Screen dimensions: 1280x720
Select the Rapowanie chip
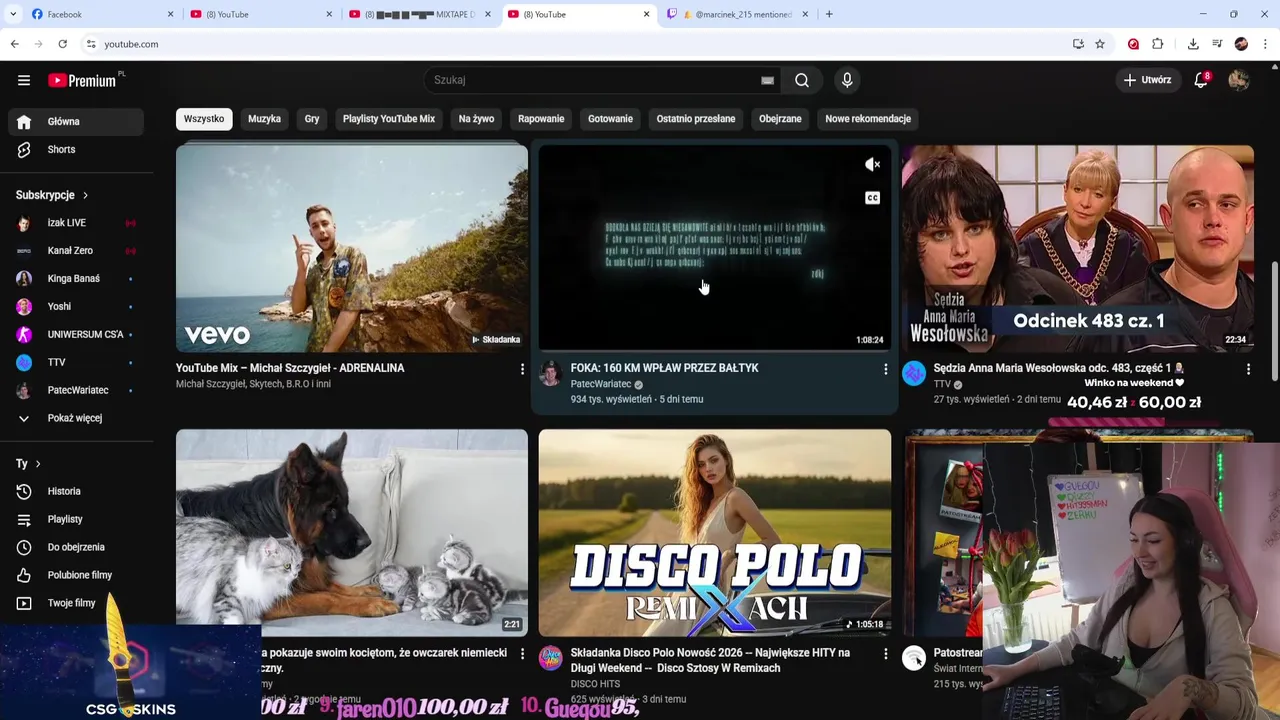point(541,118)
